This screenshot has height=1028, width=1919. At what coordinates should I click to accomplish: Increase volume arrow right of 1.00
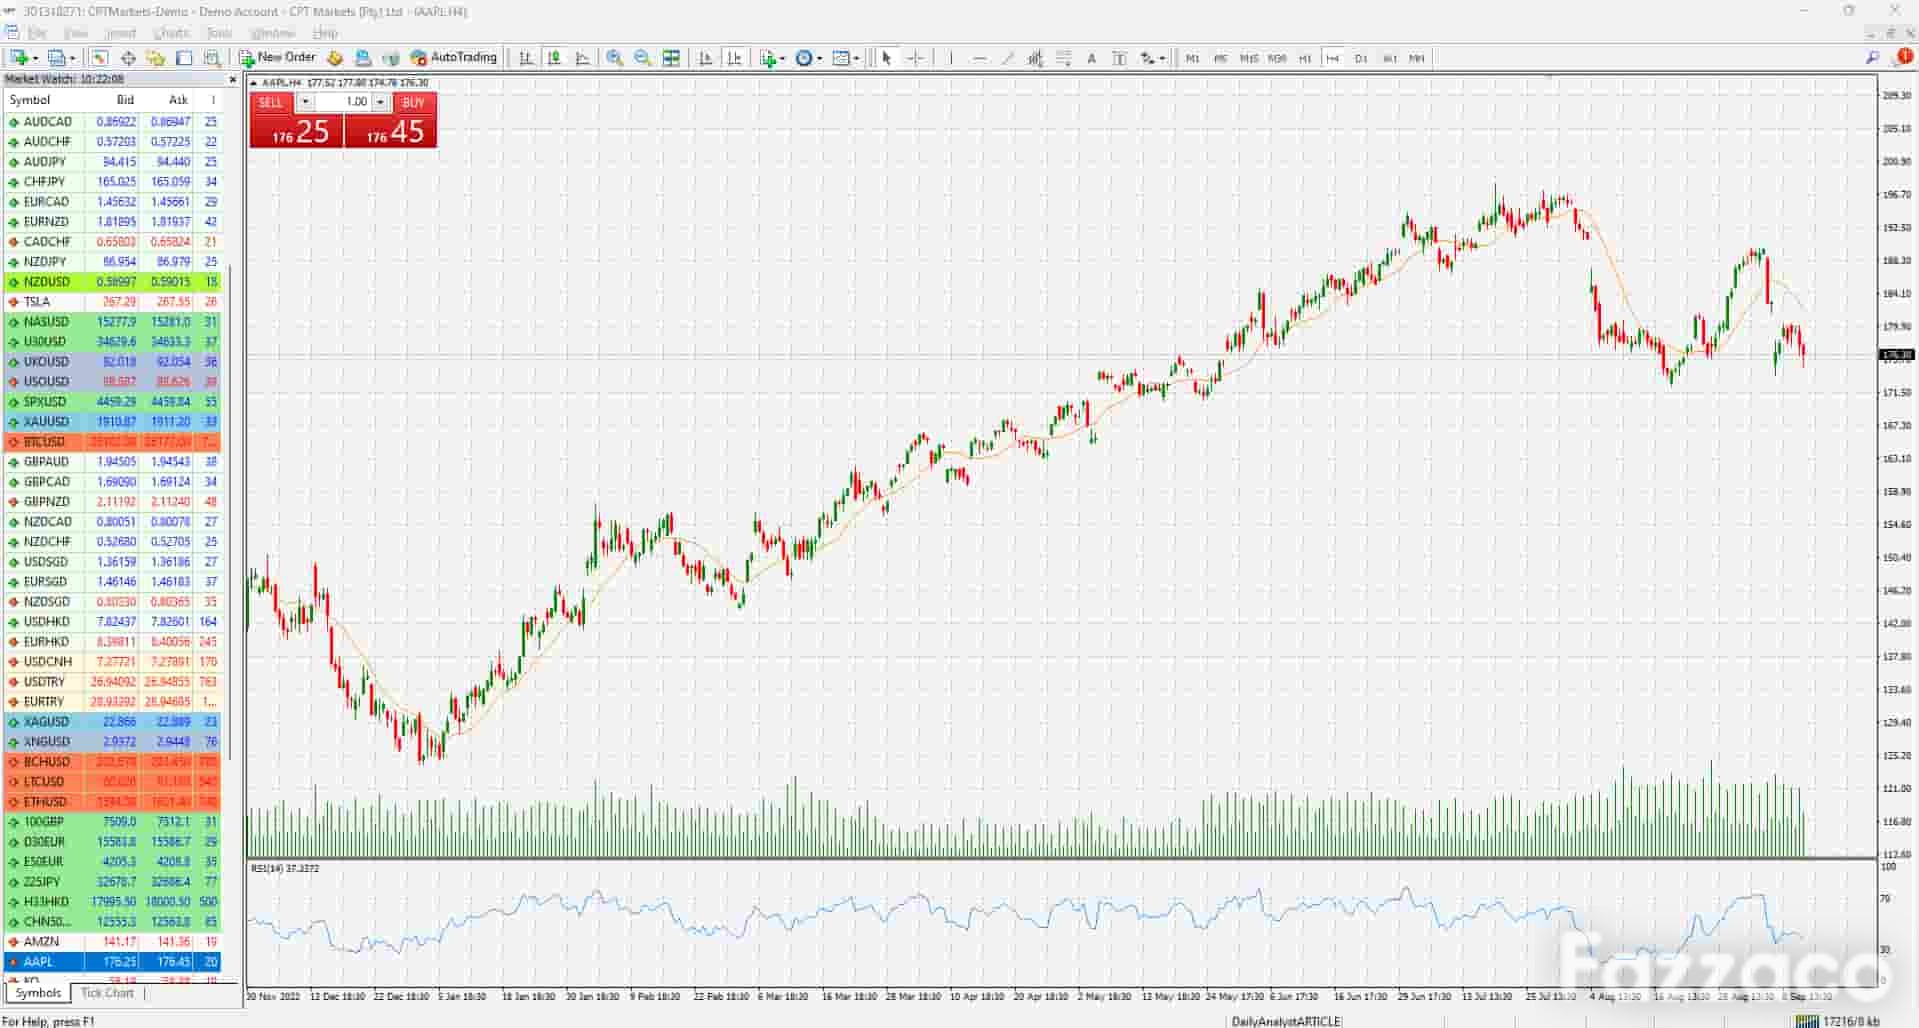(x=380, y=102)
